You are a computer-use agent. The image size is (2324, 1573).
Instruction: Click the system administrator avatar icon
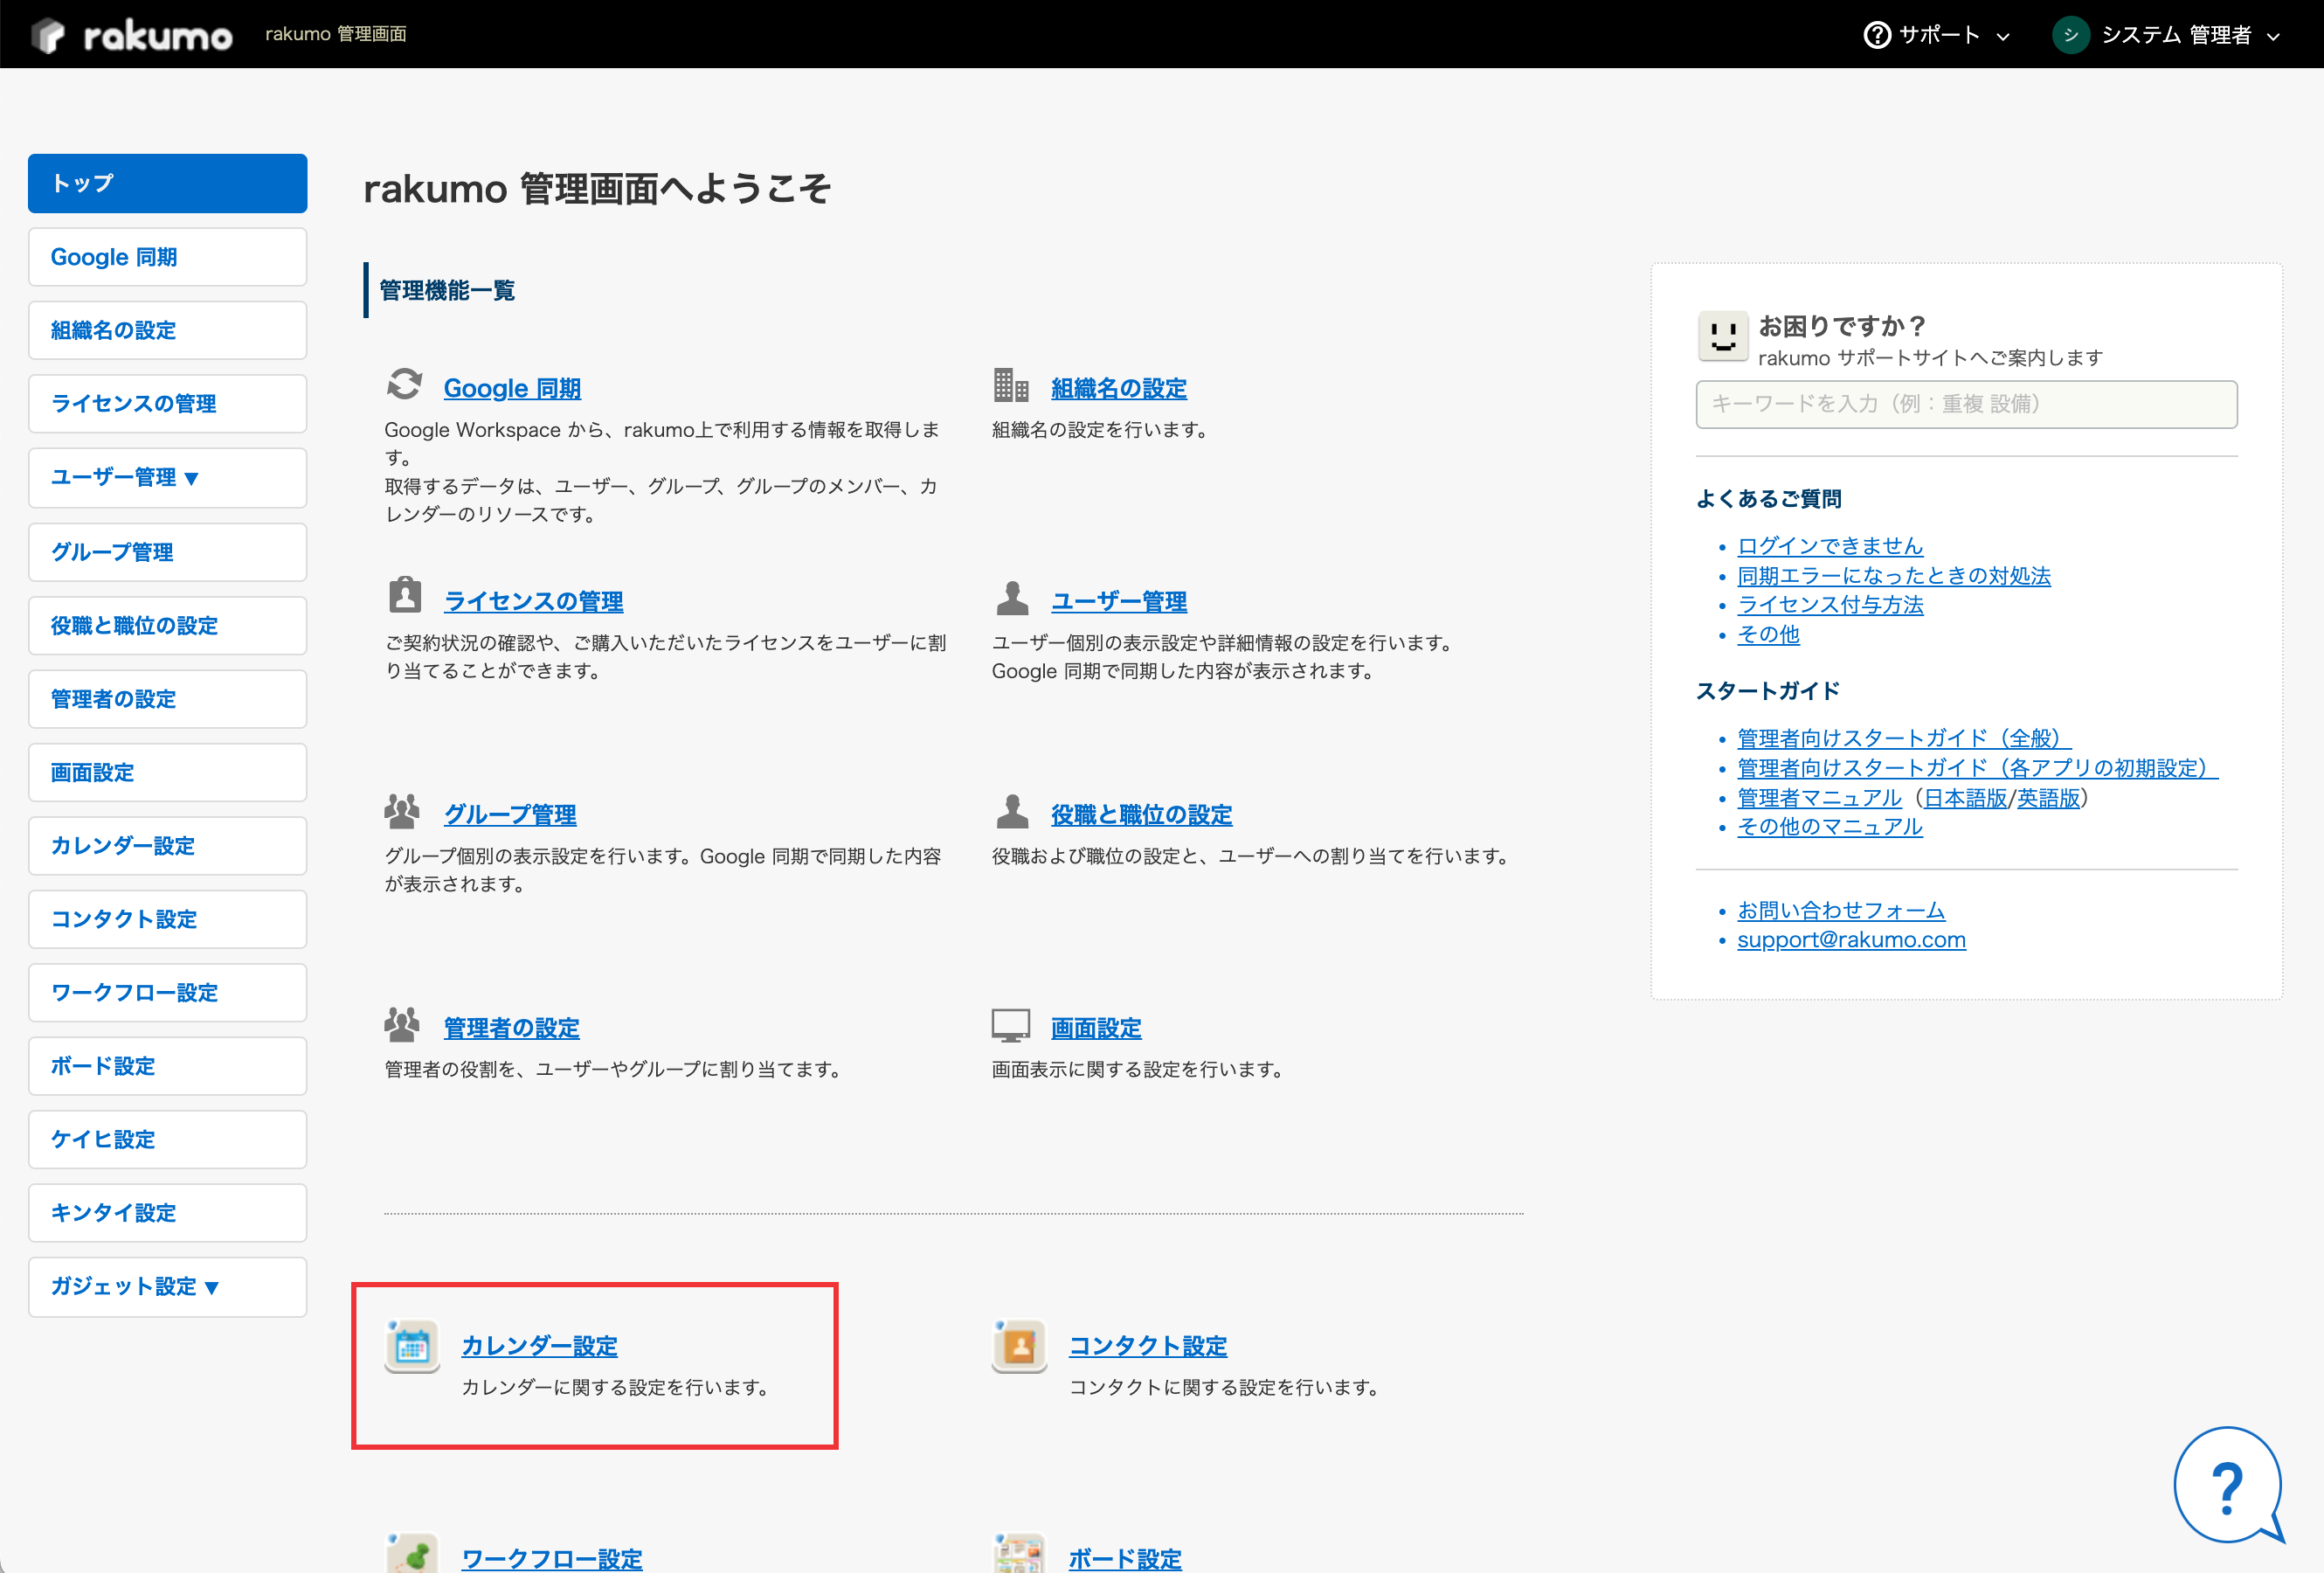tap(2070, 35)
